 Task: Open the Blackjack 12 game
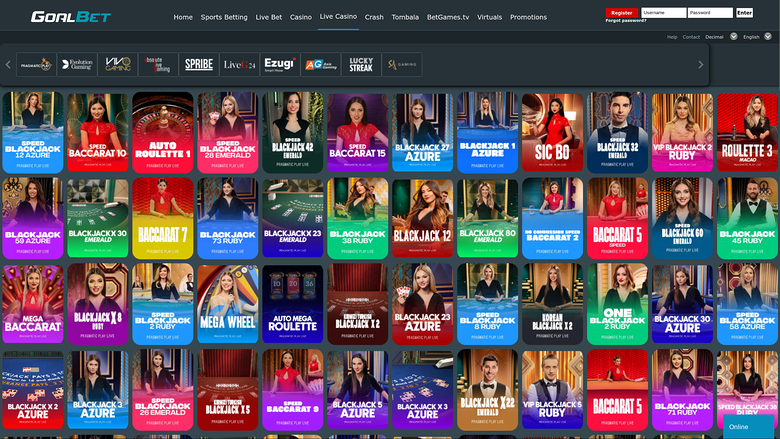click(x=423, y=218)
